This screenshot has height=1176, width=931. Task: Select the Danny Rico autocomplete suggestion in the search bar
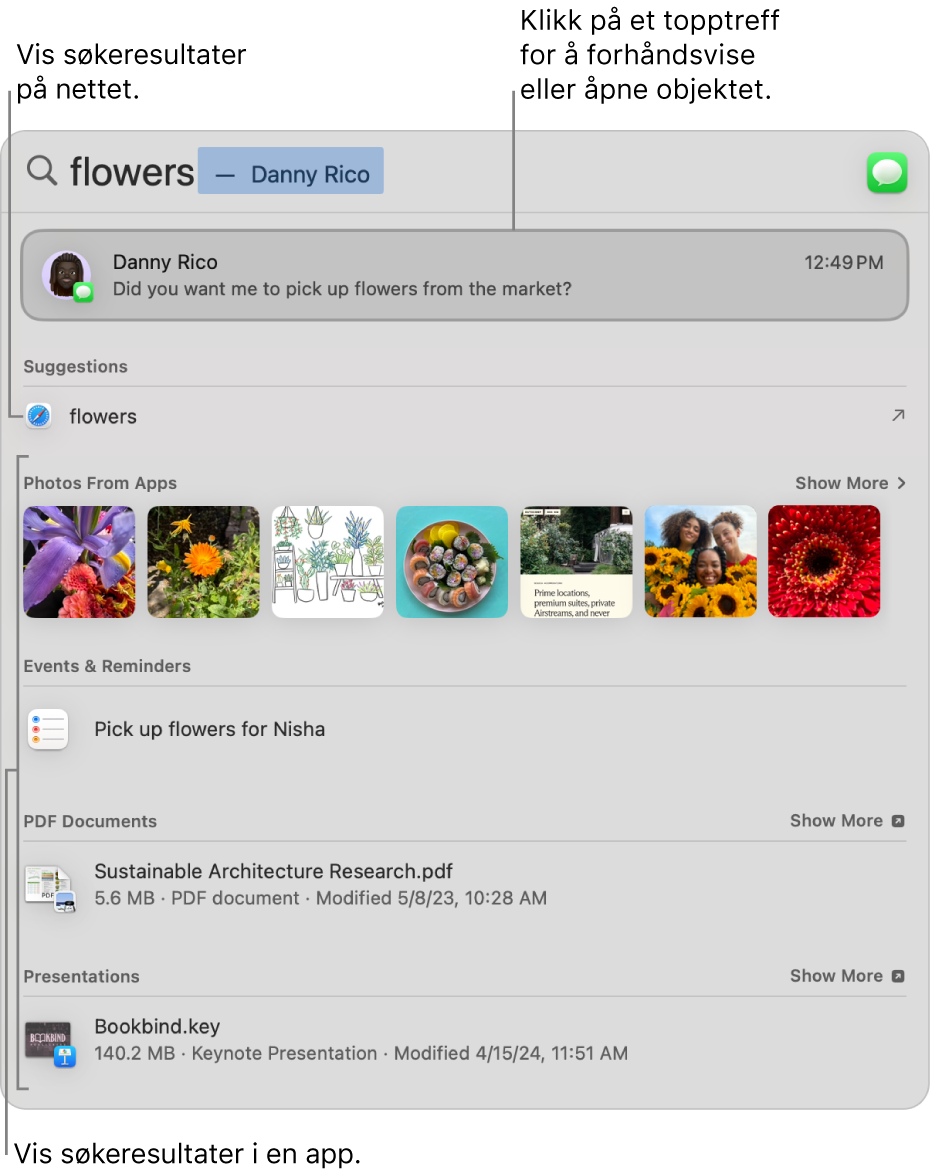pyautogui.click(x=291, y=171)
